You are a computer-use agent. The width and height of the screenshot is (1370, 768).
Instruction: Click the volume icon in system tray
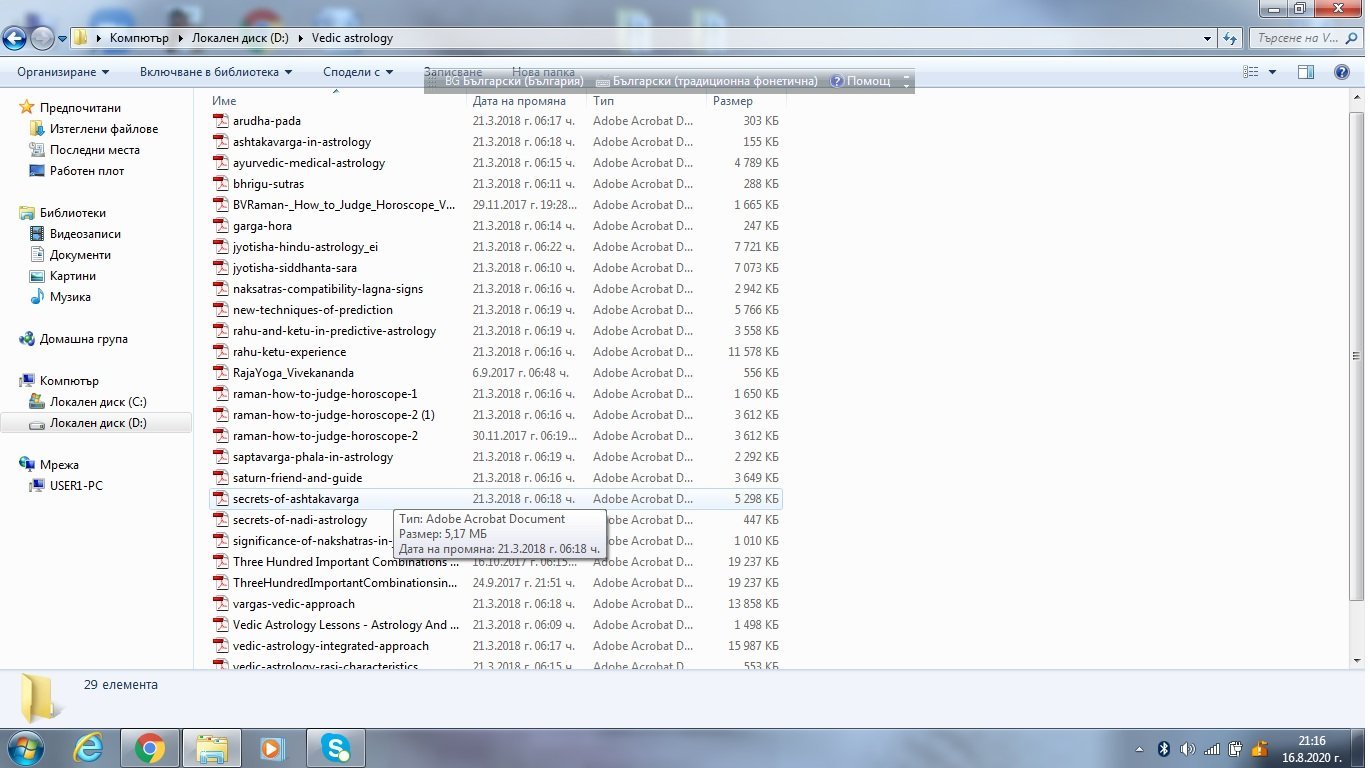click(x=1187, y=748)
